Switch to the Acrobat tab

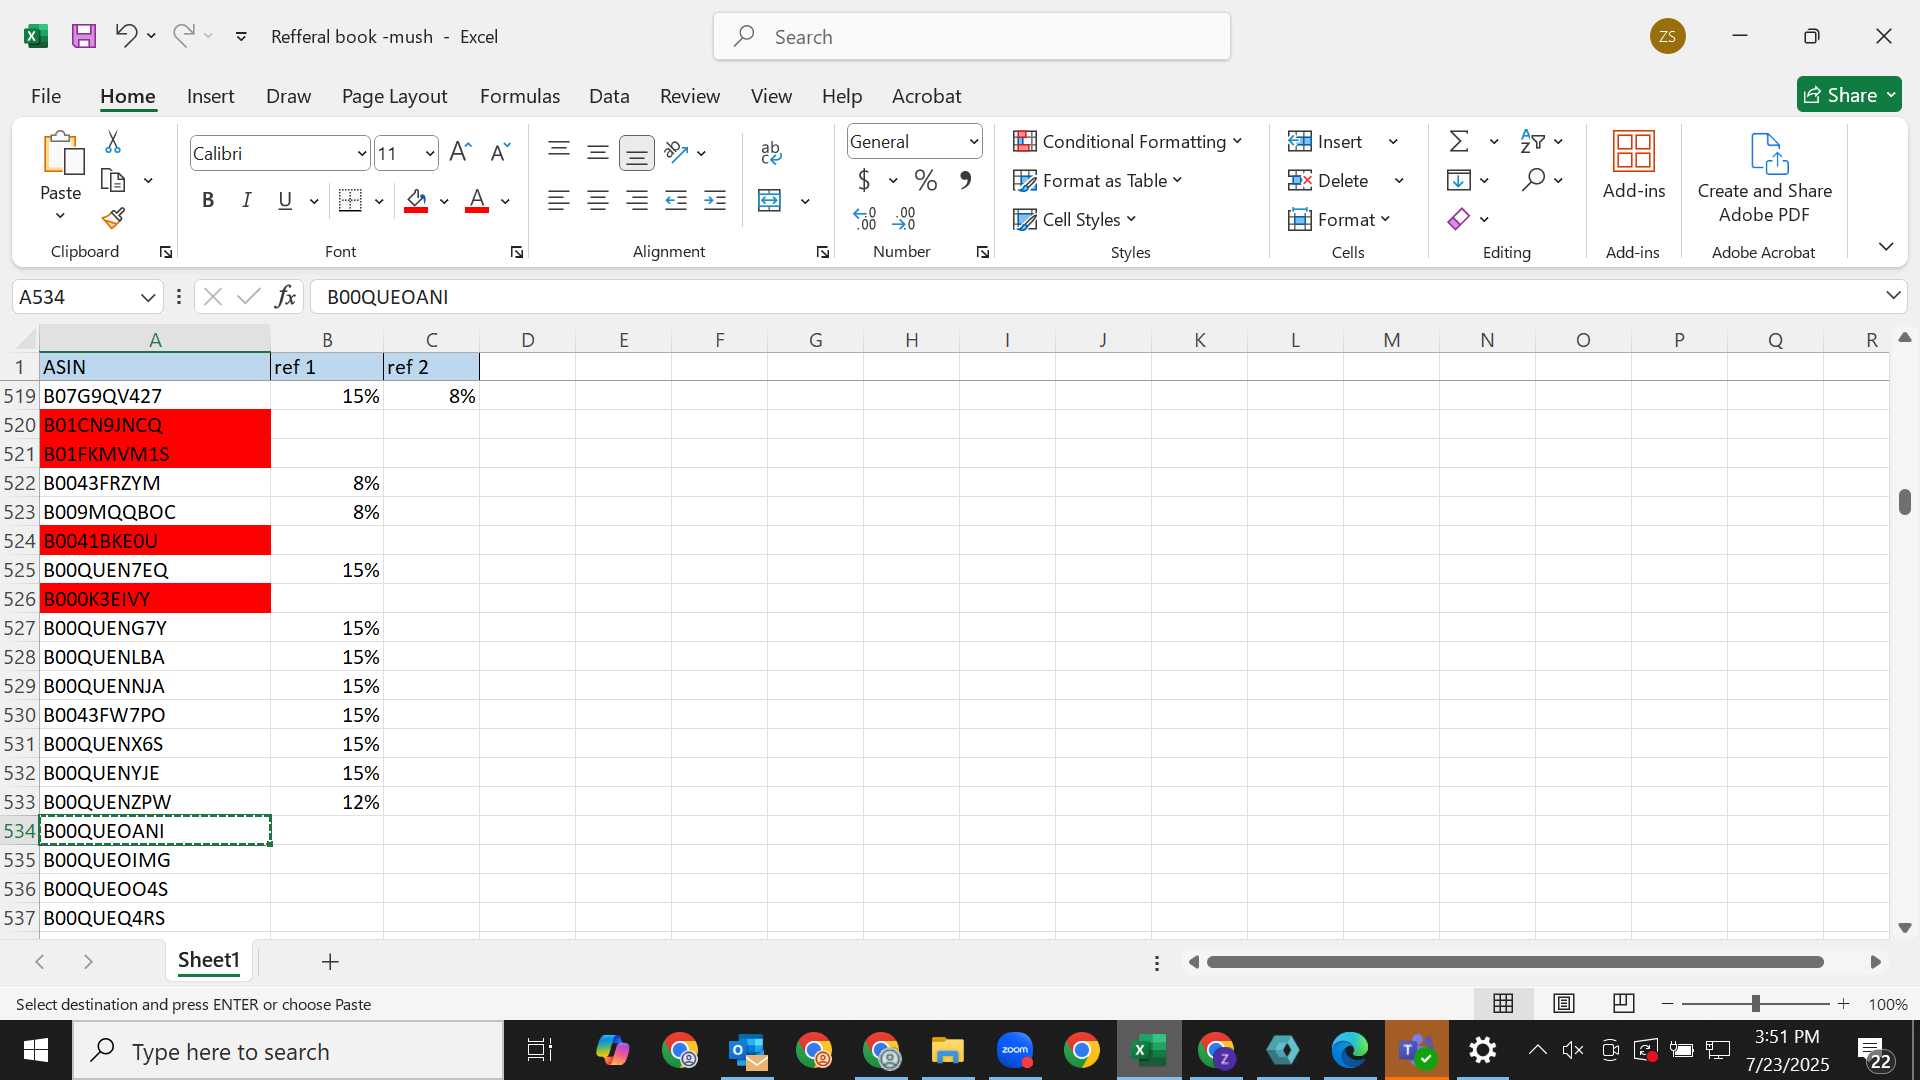(x=926, y=96)
